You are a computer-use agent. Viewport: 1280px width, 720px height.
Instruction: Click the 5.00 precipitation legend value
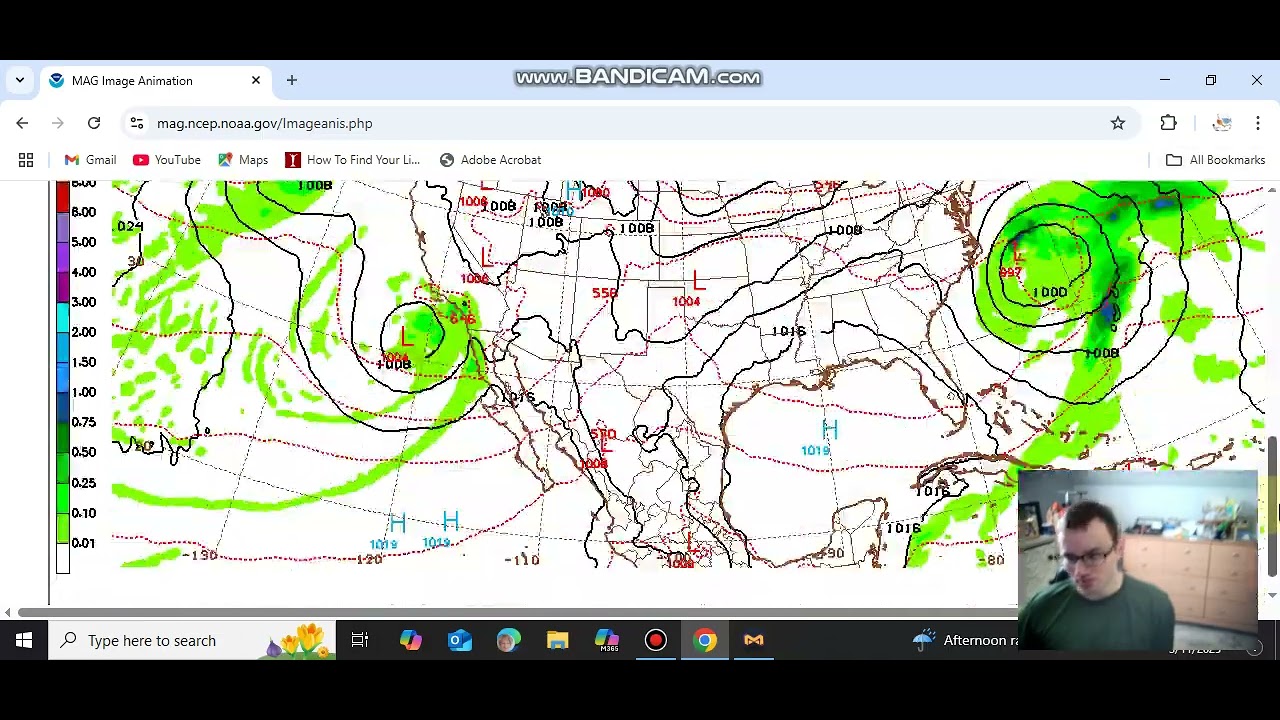point(84,242)
